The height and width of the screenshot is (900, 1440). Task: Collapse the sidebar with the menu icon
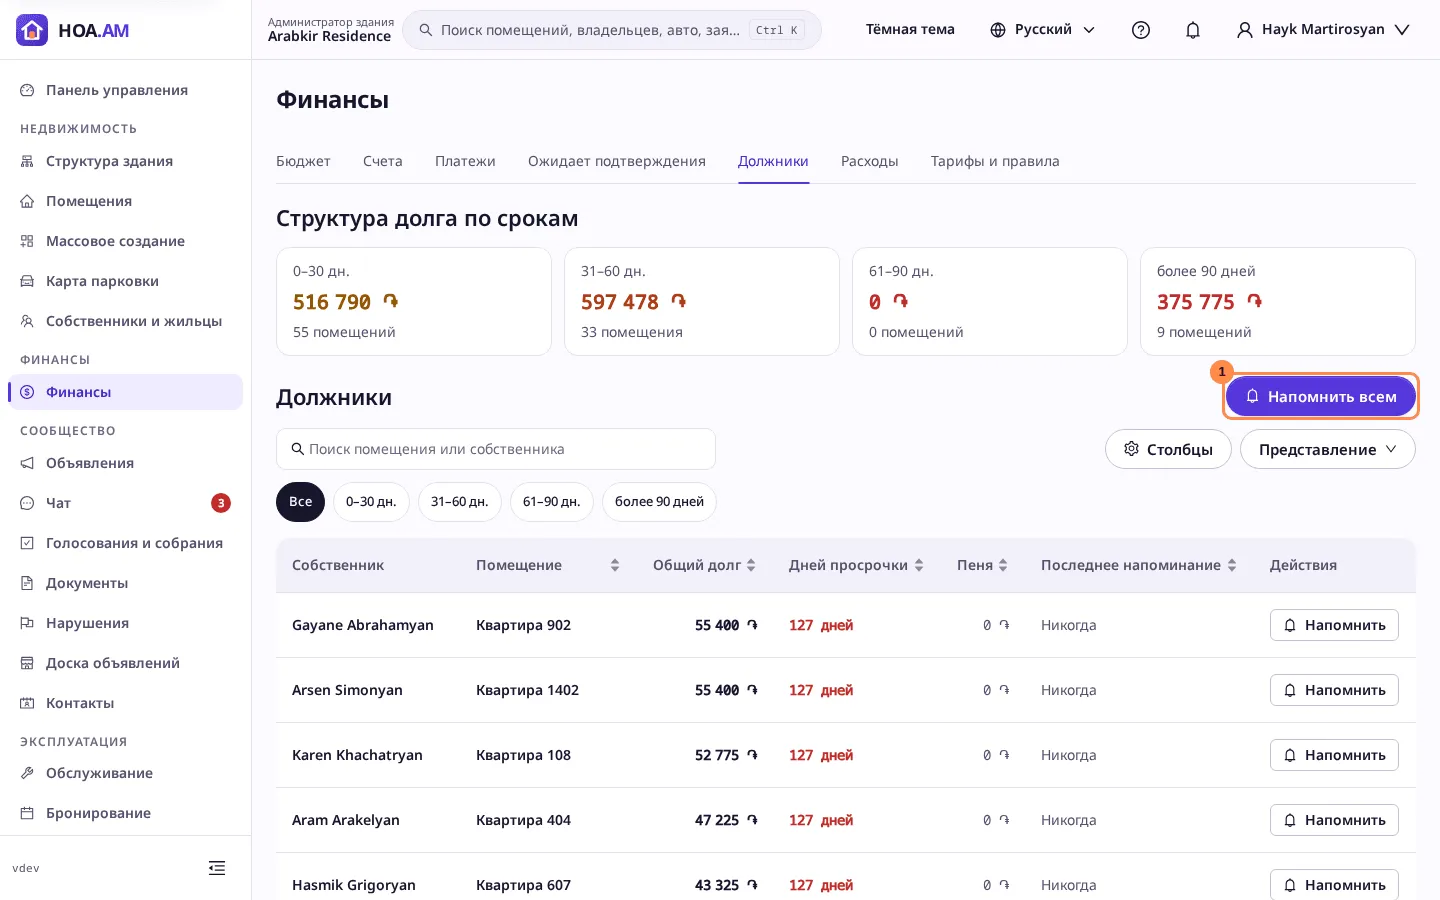click(217, 868)
